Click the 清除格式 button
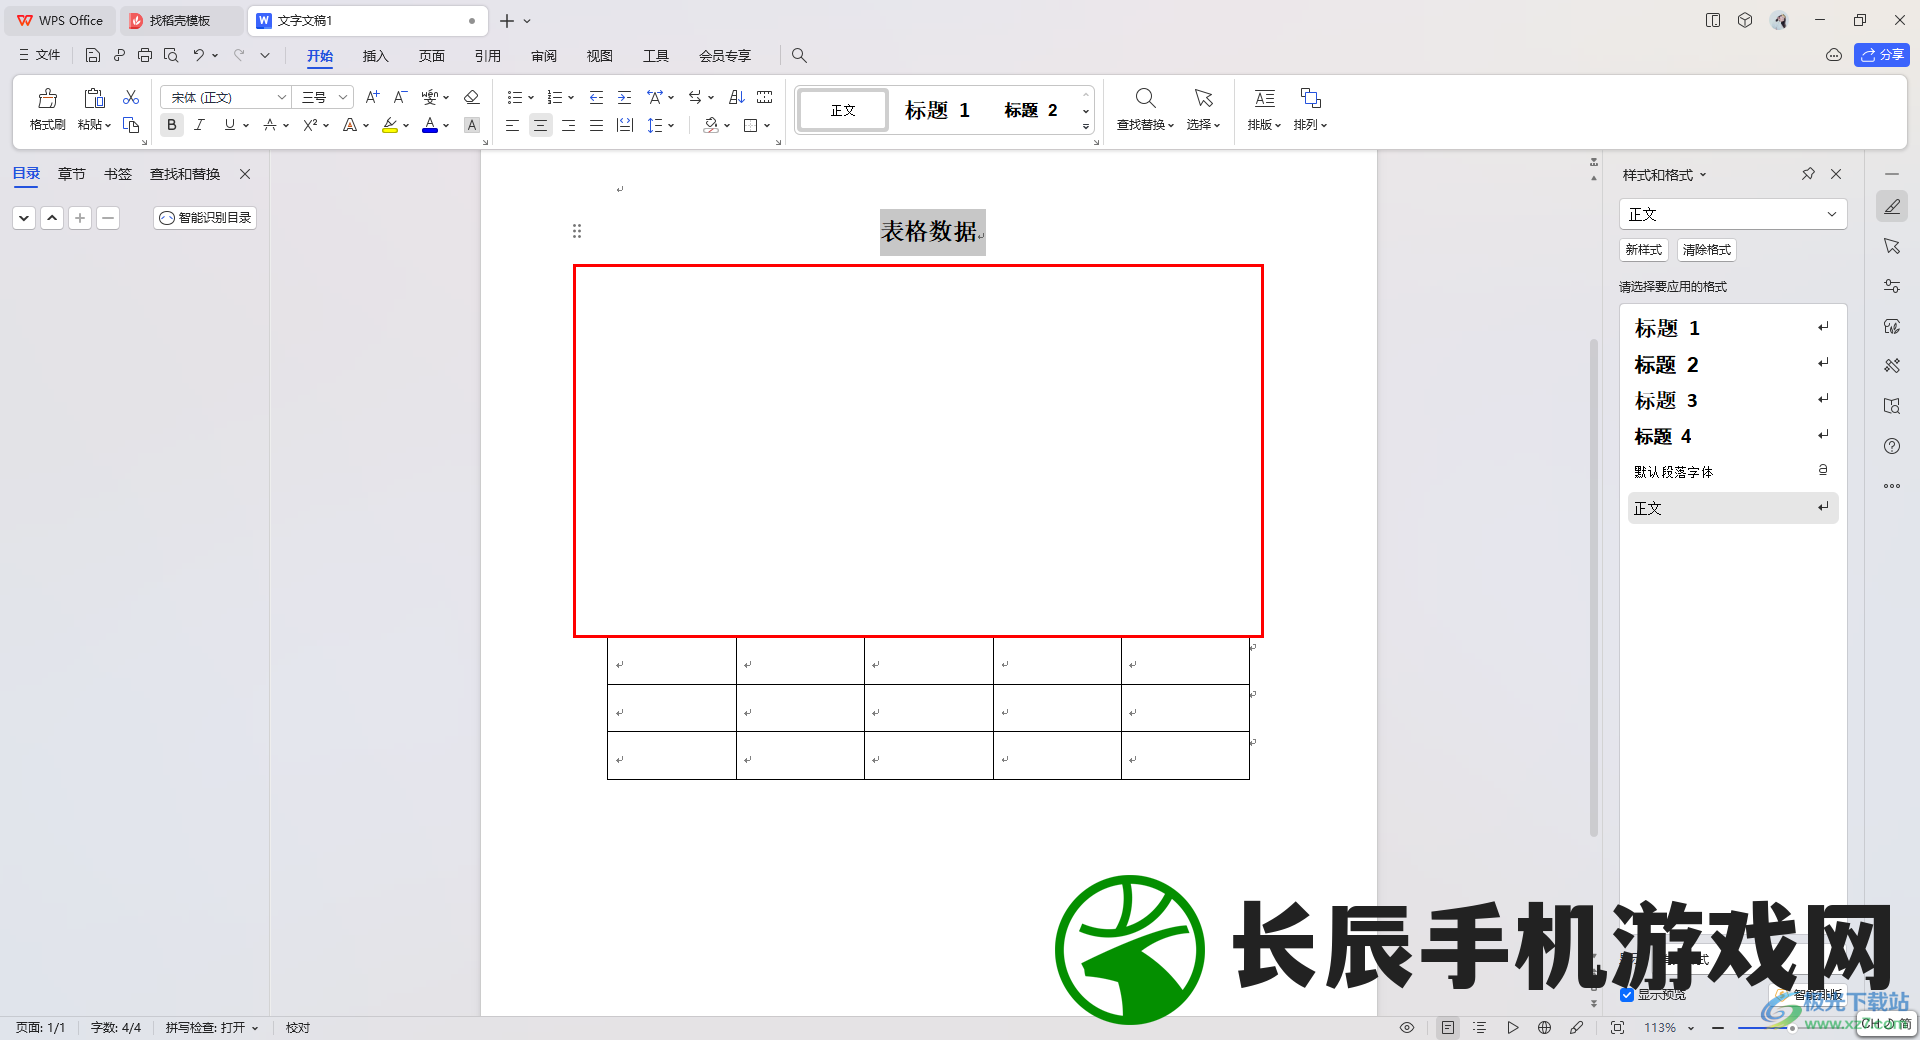Screen dimensions: 1920x1040 click(x=1706, y=250)
